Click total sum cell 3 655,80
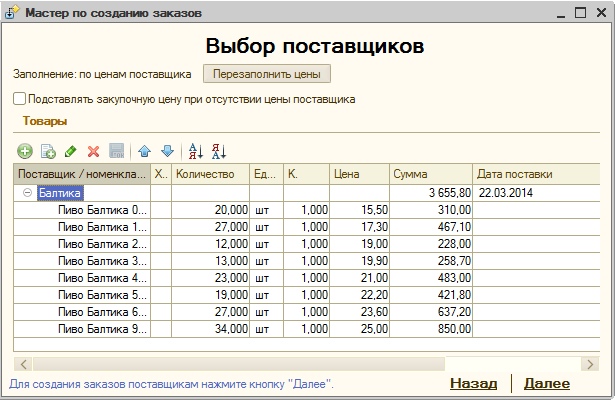Viewport: 615px width, 400px height. click(x=431, y=193)
